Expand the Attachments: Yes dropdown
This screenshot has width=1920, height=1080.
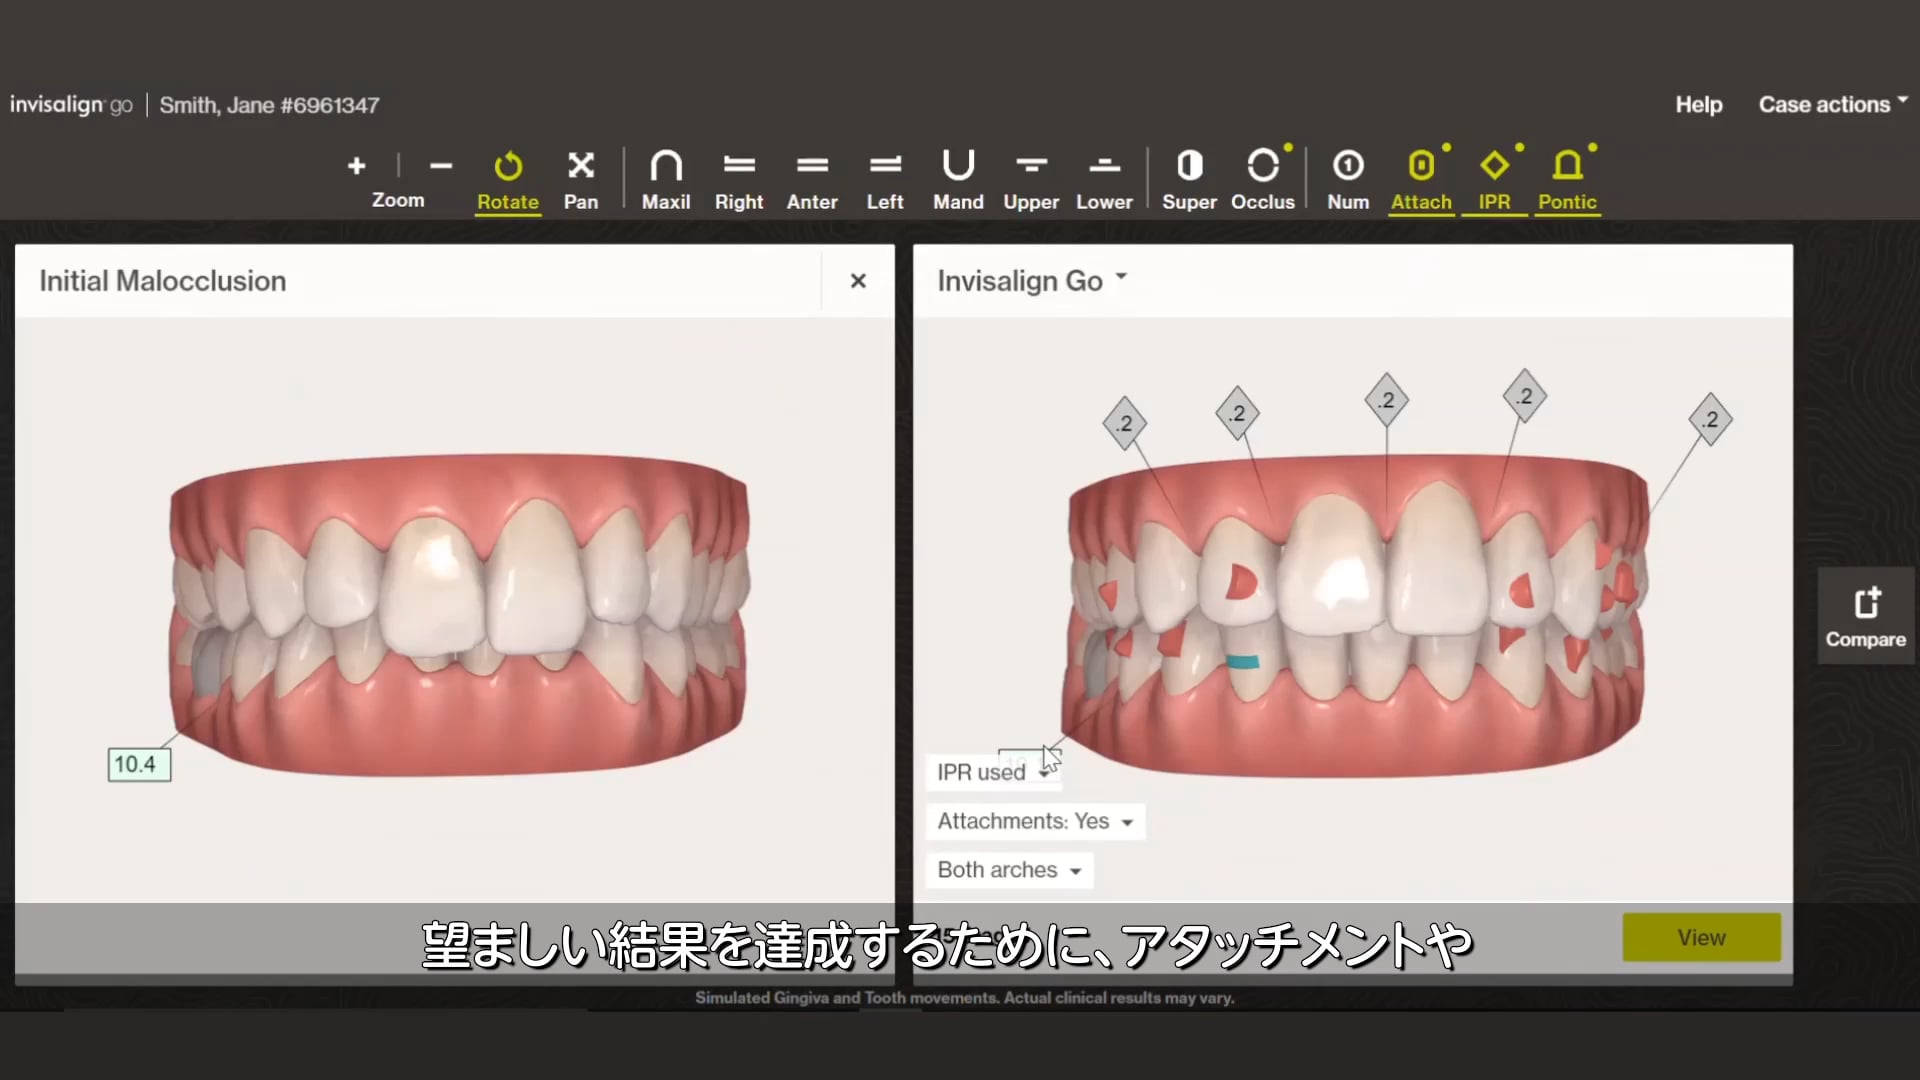coord(1035,821)
